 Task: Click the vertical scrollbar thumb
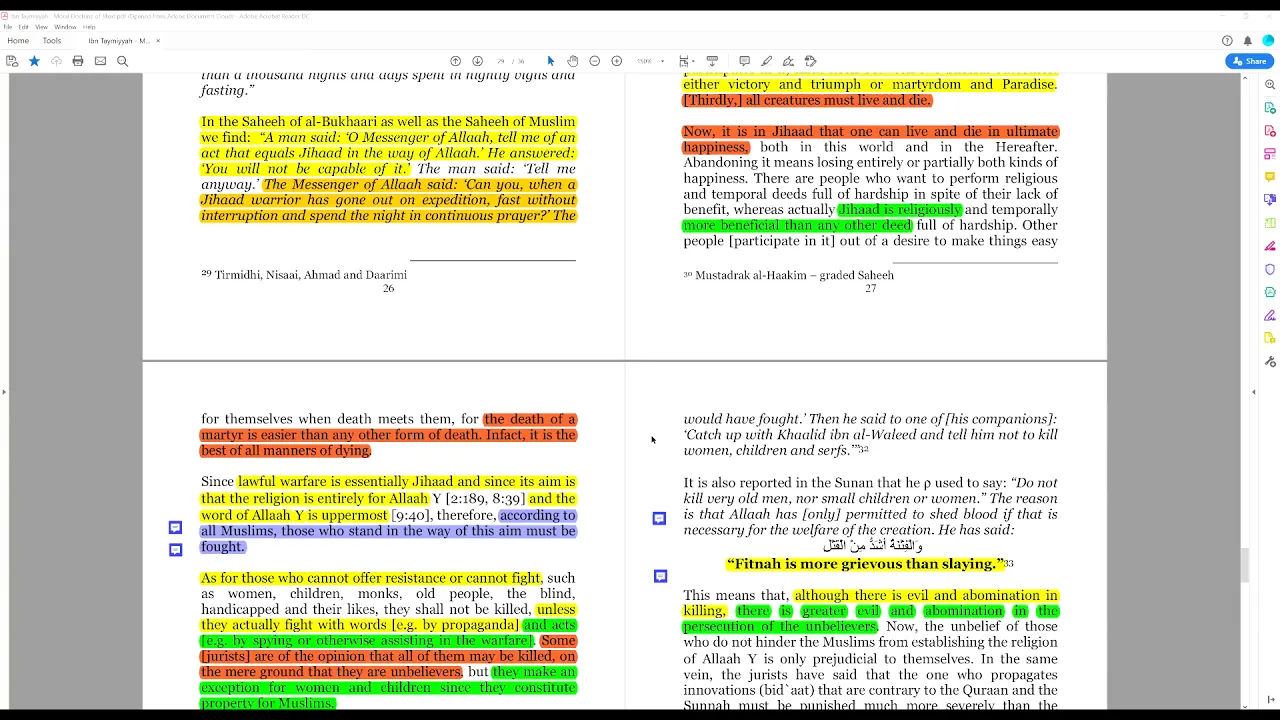click(1245, 565)
